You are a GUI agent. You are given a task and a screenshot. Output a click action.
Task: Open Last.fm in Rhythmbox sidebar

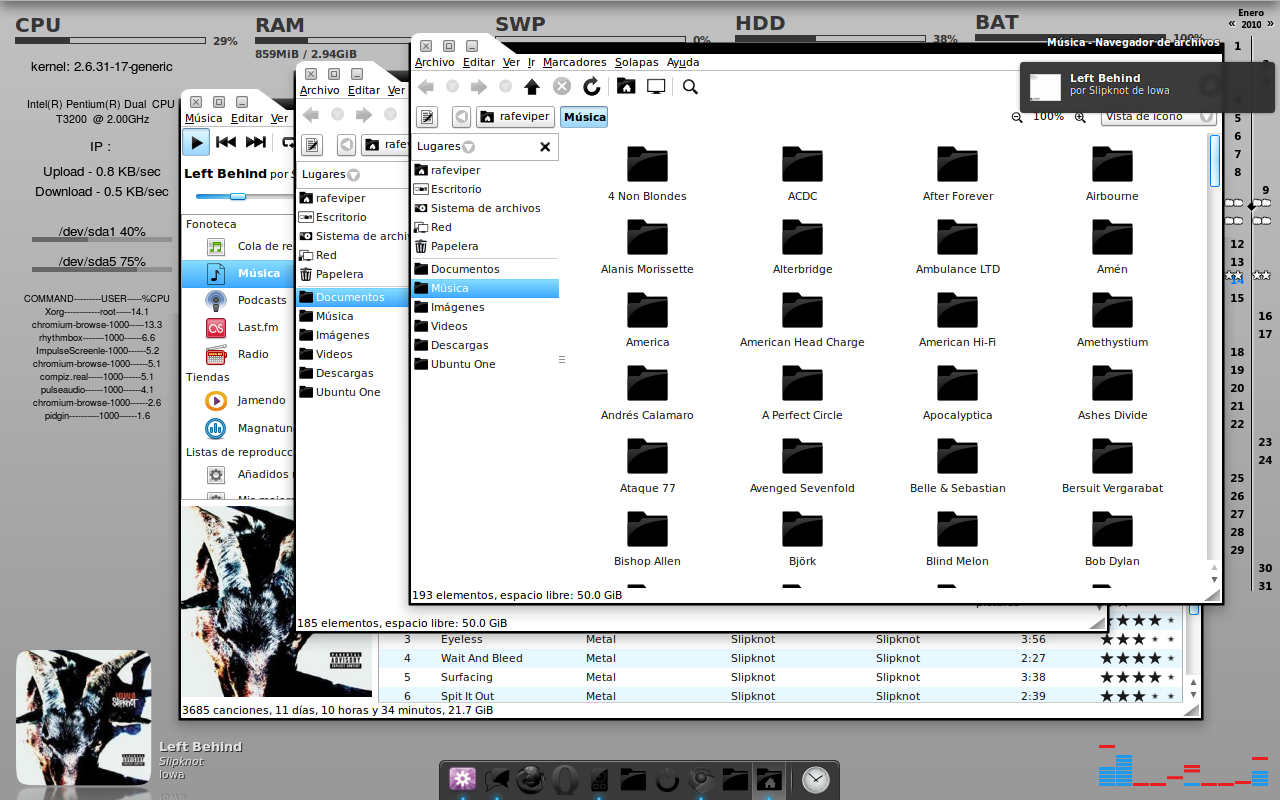tap(238, 327)
